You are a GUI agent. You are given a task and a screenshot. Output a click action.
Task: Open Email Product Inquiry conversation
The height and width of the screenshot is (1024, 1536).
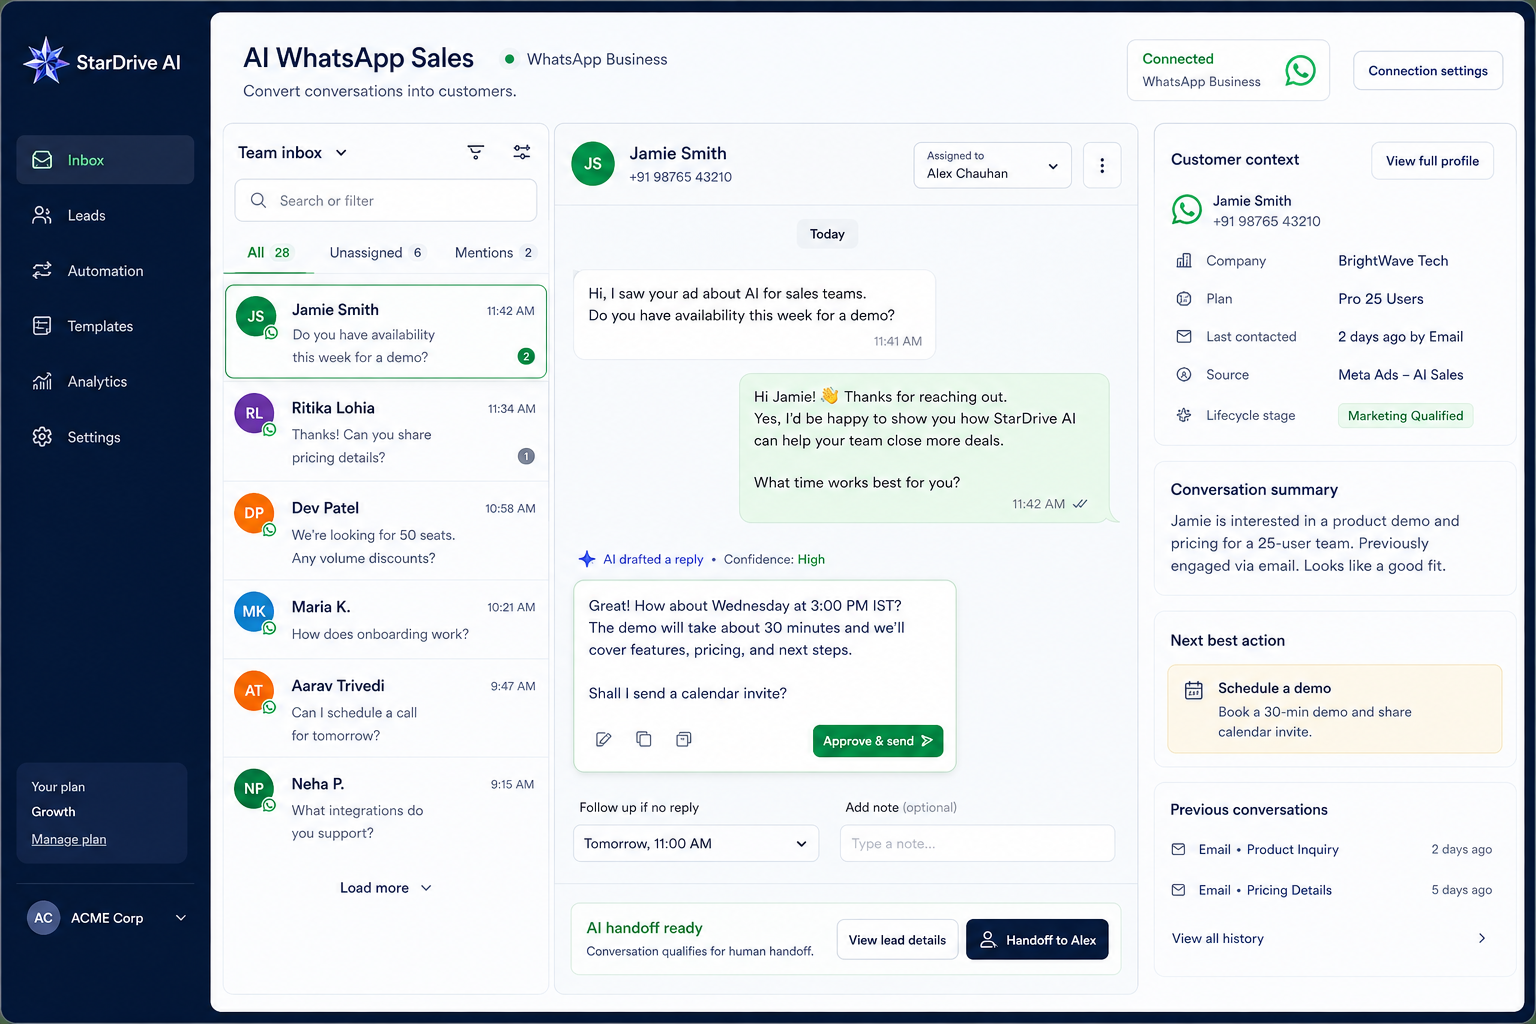coord(1331,849)
